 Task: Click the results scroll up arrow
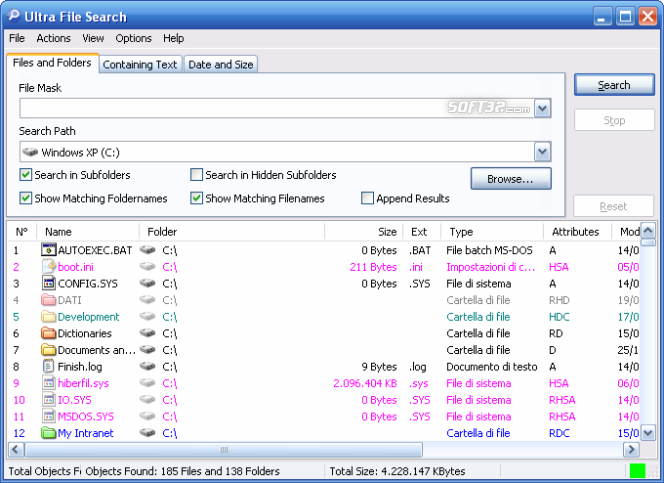[x=648, y=231]
